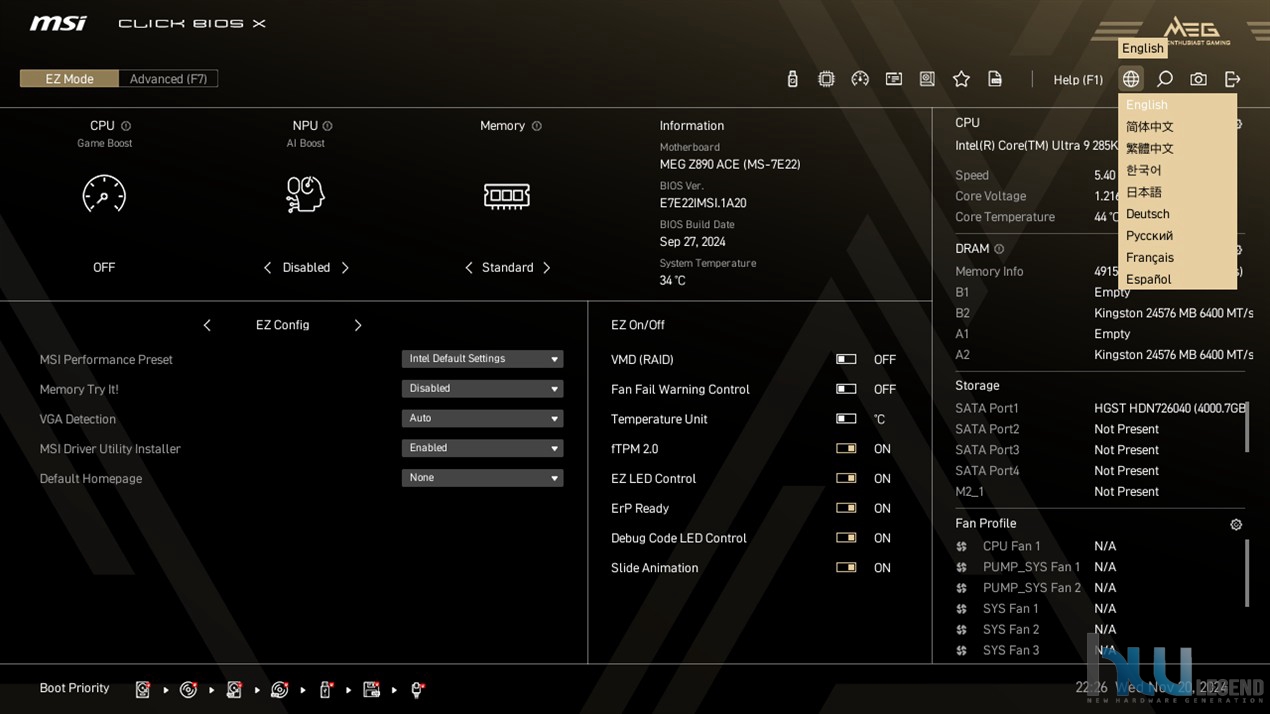Click the info icon beside DRAM
1270x714 pixels.
(999, 249)
